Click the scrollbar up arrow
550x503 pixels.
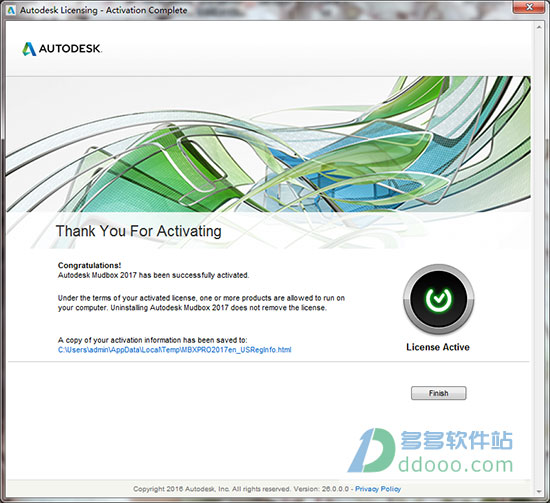point(539,27)
